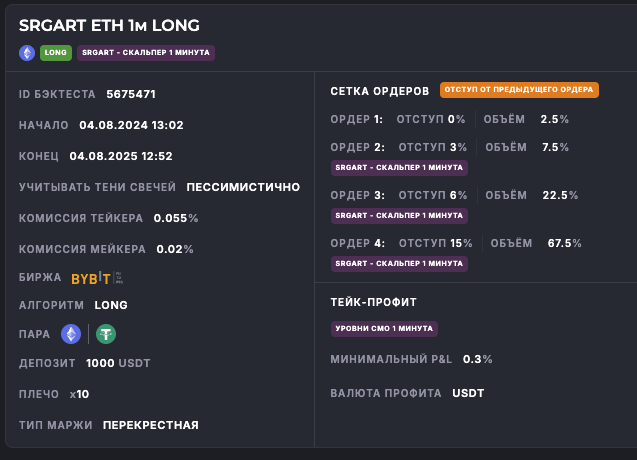Click the green LONG badge in header
This screenshot has width=637, height=460.
click(56, 53)
